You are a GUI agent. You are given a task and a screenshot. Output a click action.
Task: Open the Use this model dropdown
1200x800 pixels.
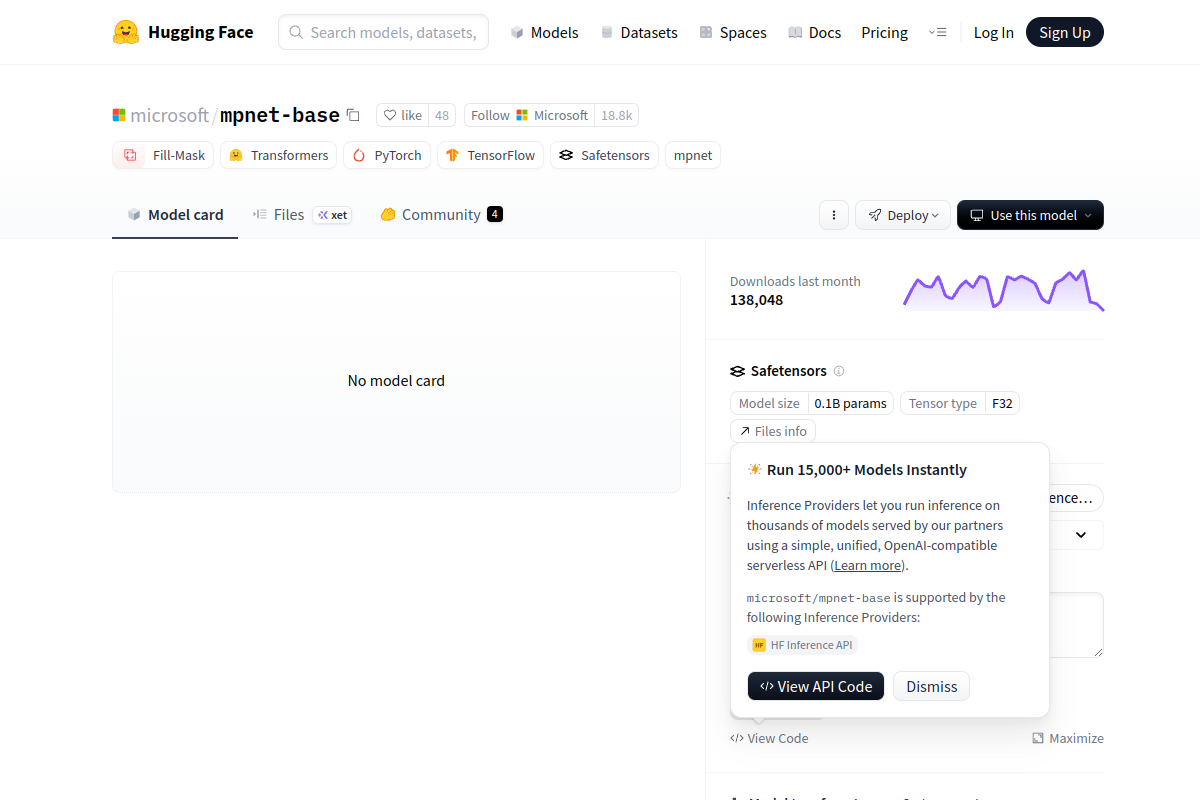click(x=1030, y=214)
